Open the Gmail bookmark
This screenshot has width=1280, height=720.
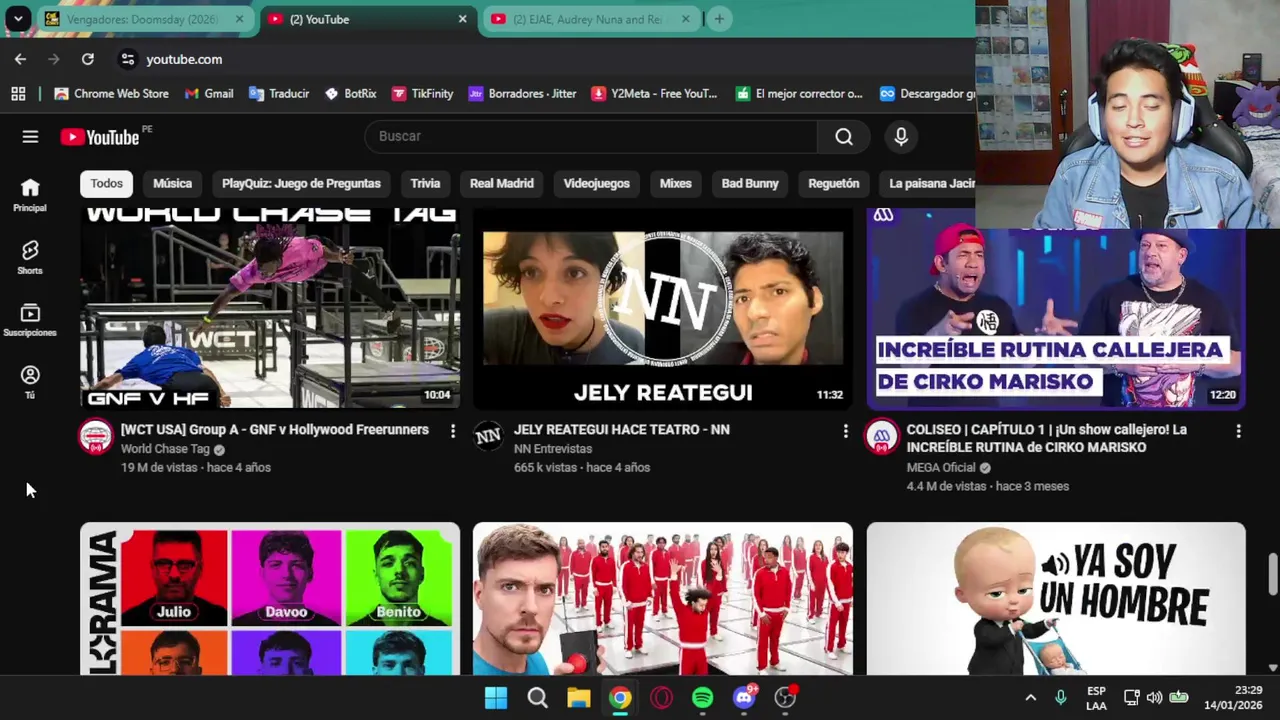tap(209, 93)
